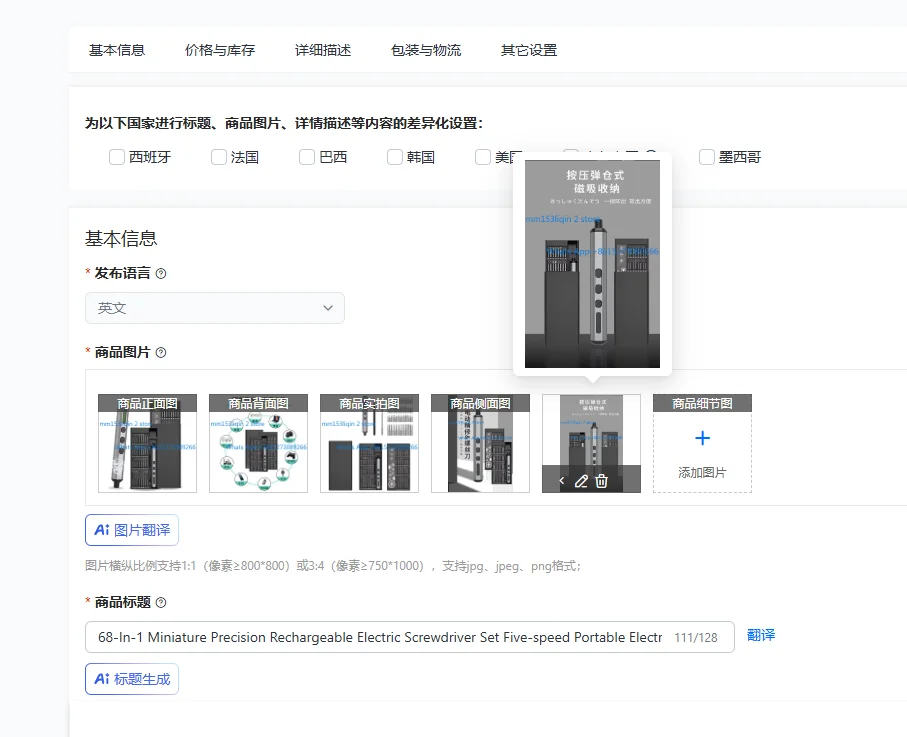Open the 其它设置 tab
Image resolution: width=907 pixels, height=737 pixels.
(529, 50)
